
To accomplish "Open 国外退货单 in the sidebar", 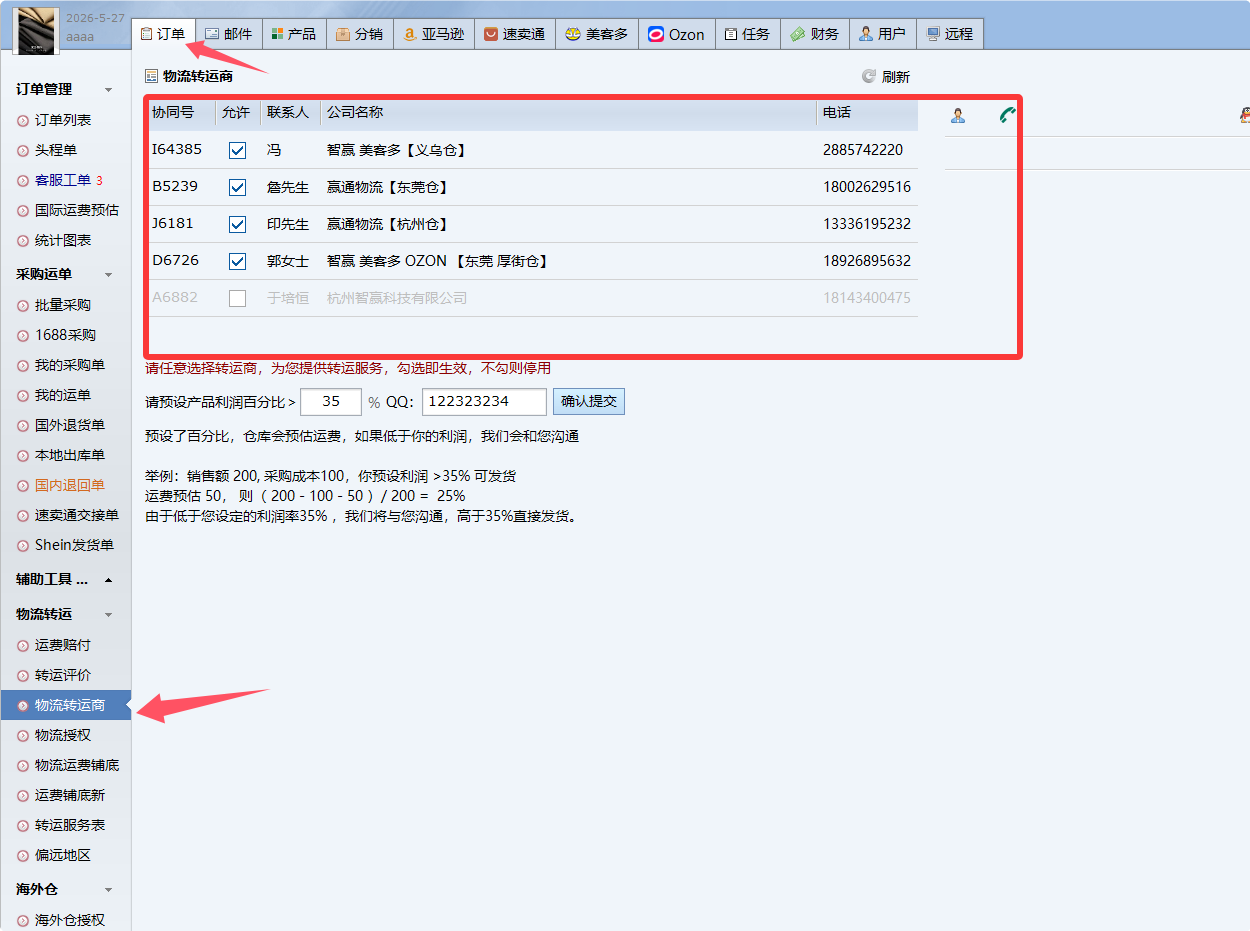I will [x=70, y=425].
